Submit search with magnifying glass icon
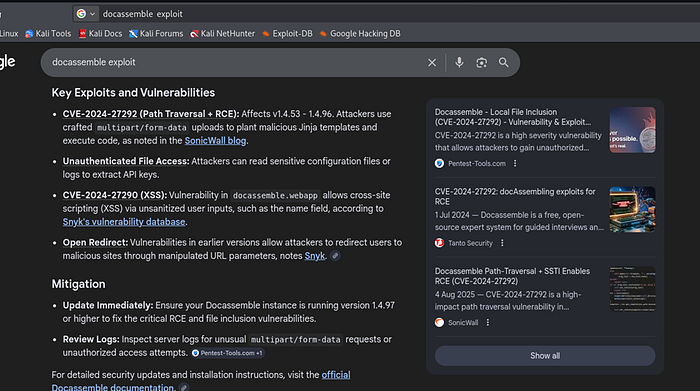 (504, 62)
